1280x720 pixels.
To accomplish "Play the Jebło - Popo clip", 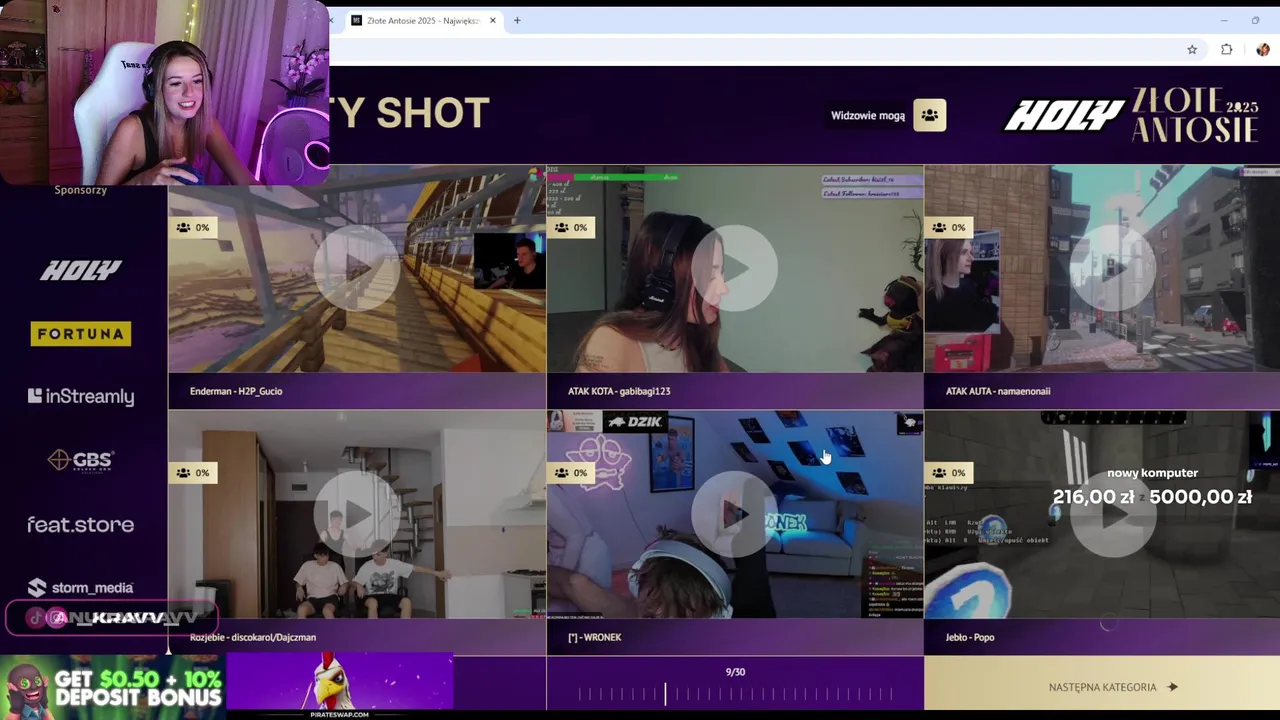I will (1112, 514).
